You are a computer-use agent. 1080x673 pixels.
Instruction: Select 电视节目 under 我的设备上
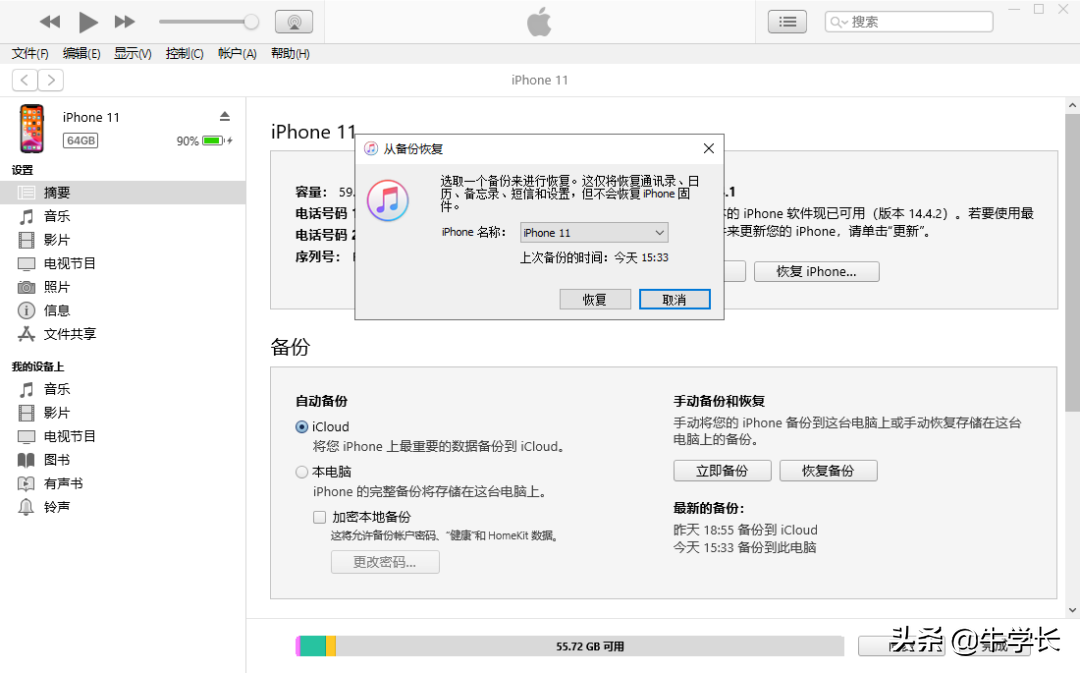pyautogui.click(x=123, y=436)
